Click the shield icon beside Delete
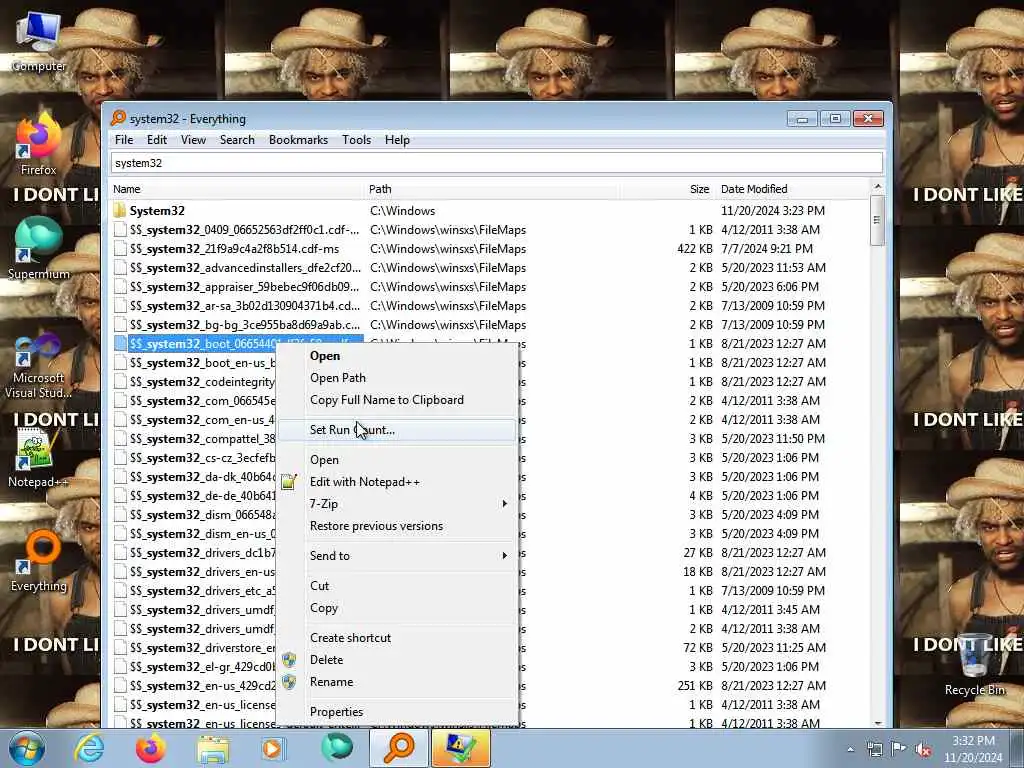This screenshot has height=768, width=1024. coord(289,660)
